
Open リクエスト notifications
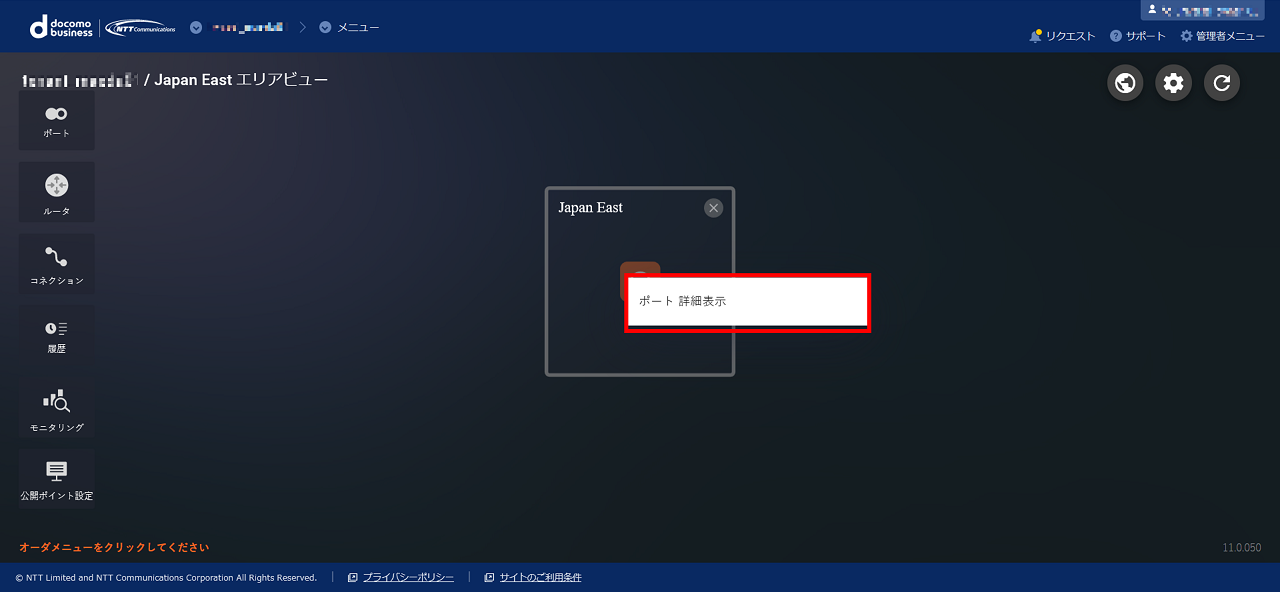tap(1062, 36)
